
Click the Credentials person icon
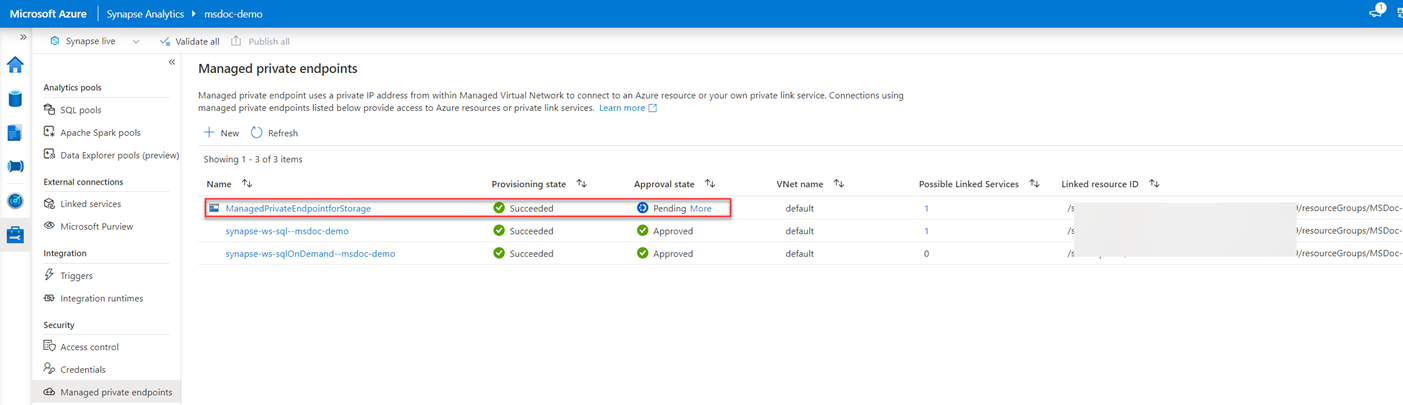coord(50,370)
